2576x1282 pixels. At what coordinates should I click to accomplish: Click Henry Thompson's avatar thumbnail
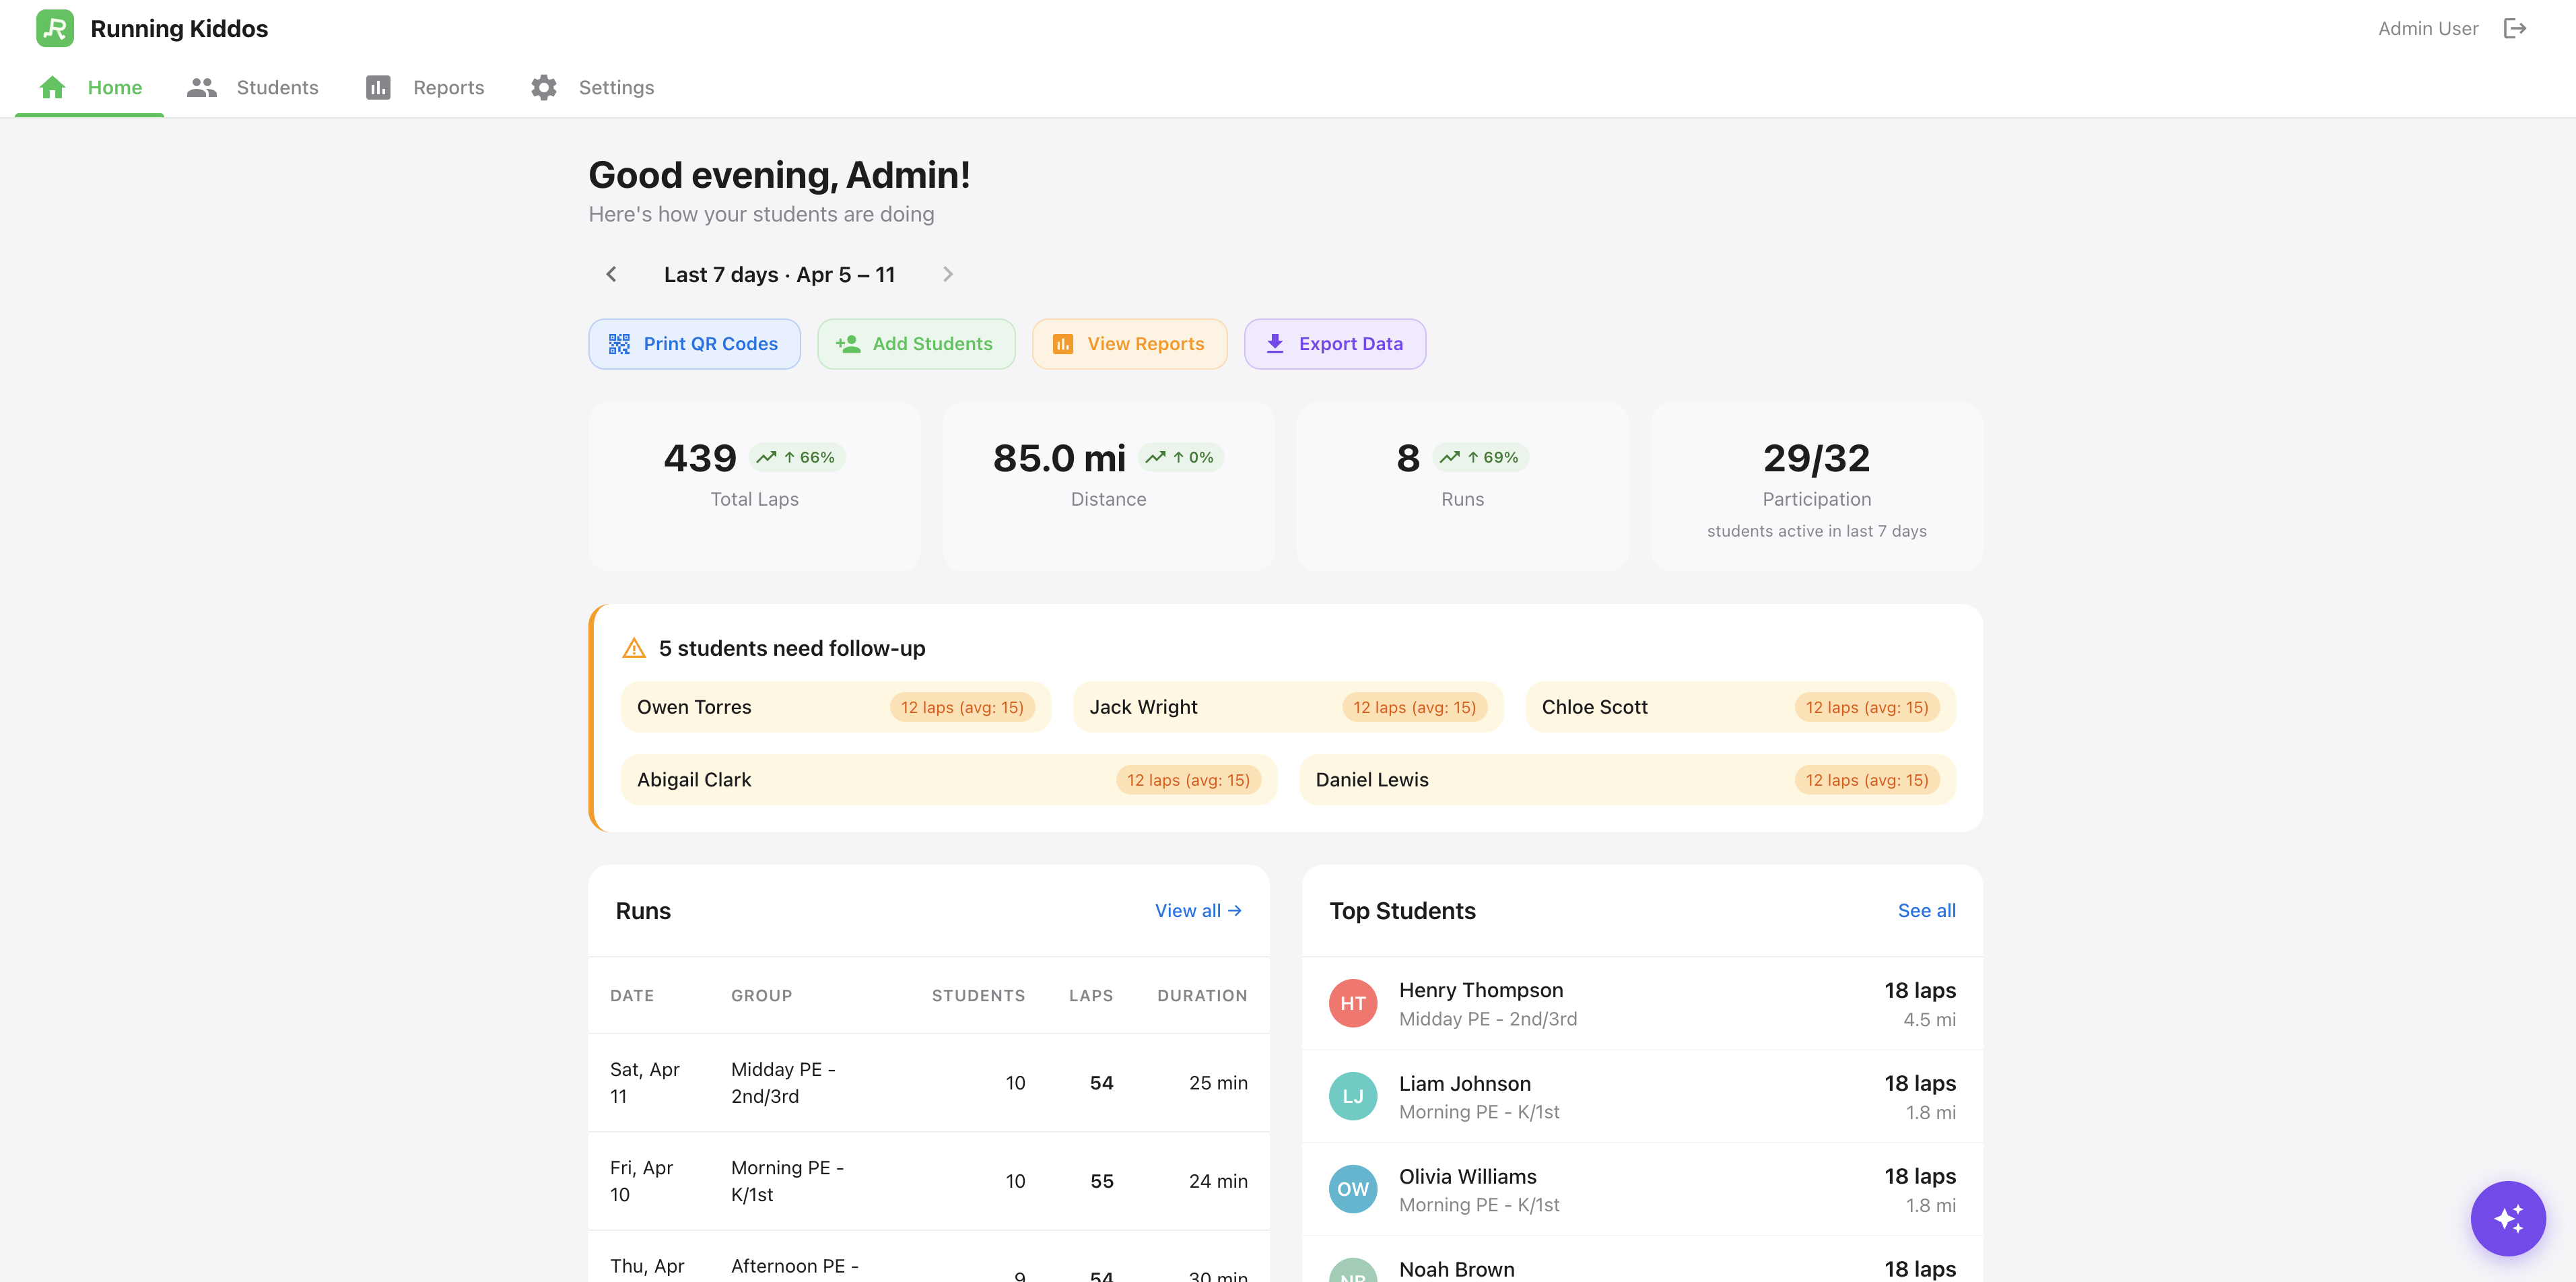pos(1353,1003)
